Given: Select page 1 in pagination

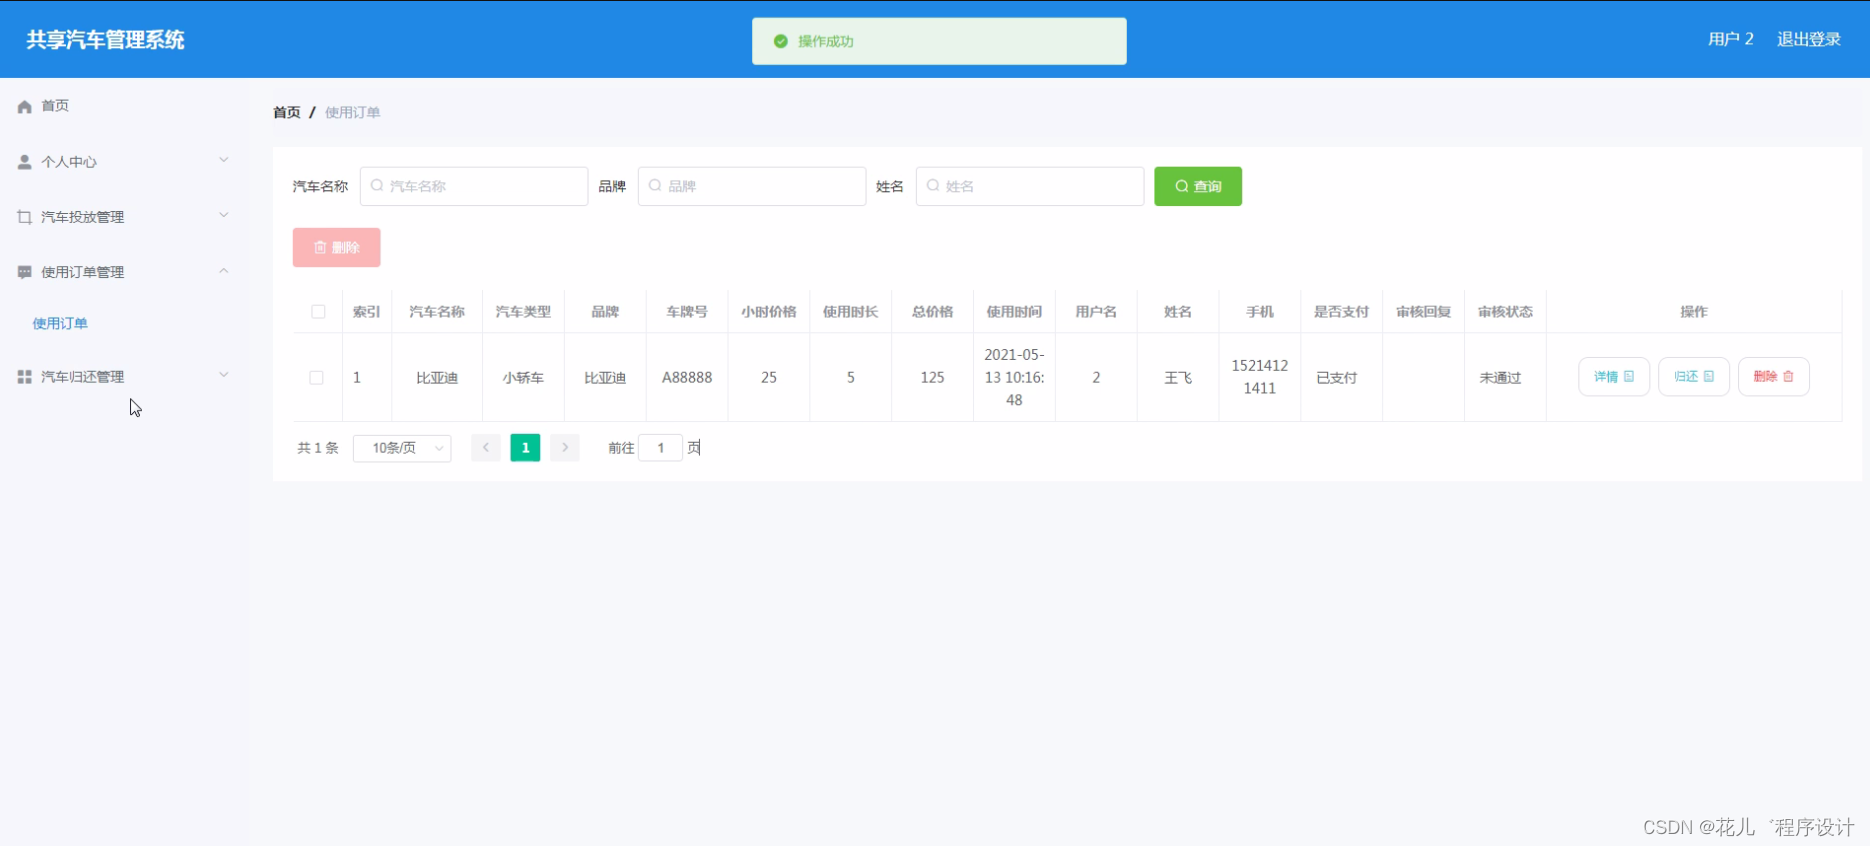Looking at the screenshot, I should tap(525, 448).
